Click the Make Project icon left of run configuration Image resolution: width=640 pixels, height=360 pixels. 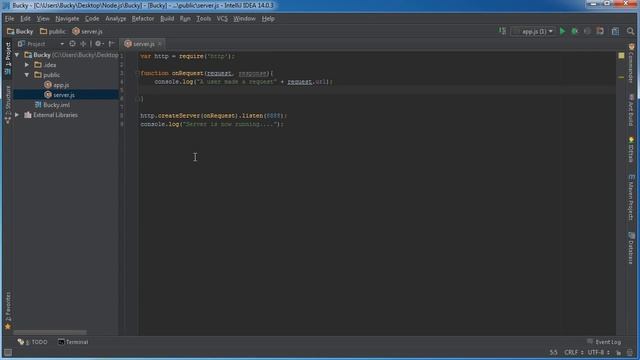point(502,31)
